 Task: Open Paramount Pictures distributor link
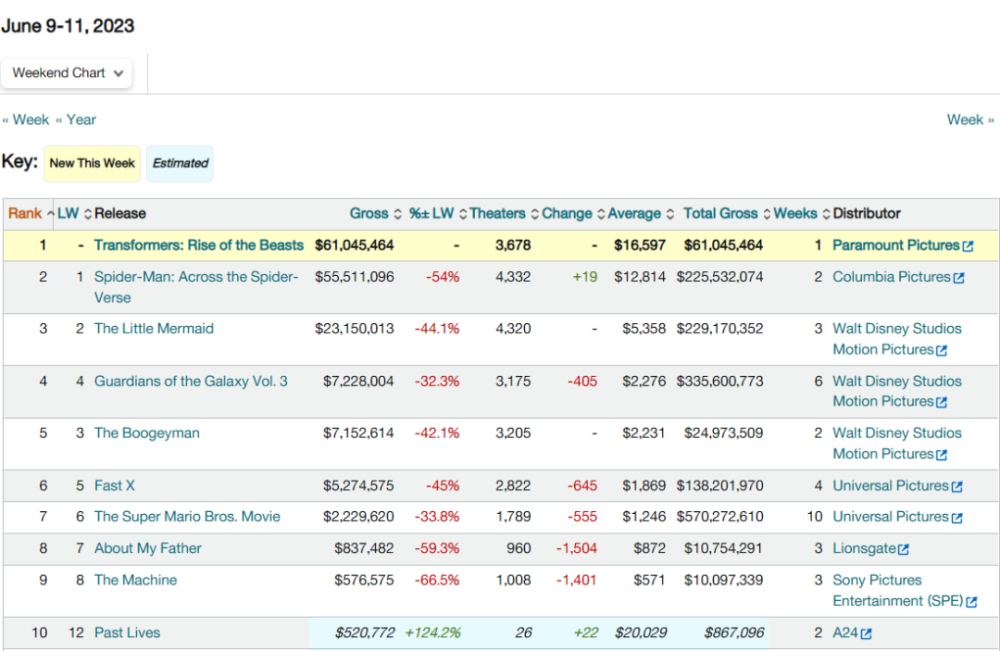[x=895, y=245]
